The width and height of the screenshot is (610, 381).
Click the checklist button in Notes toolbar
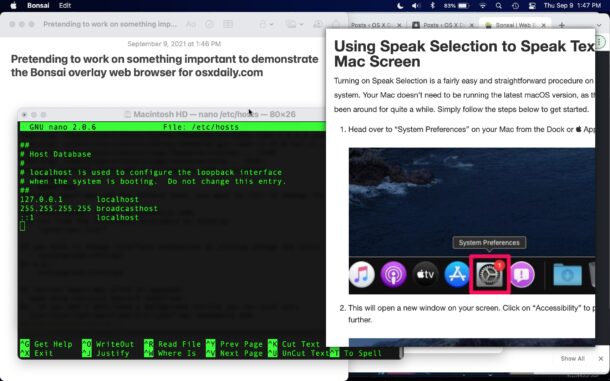tap(209, 24)
